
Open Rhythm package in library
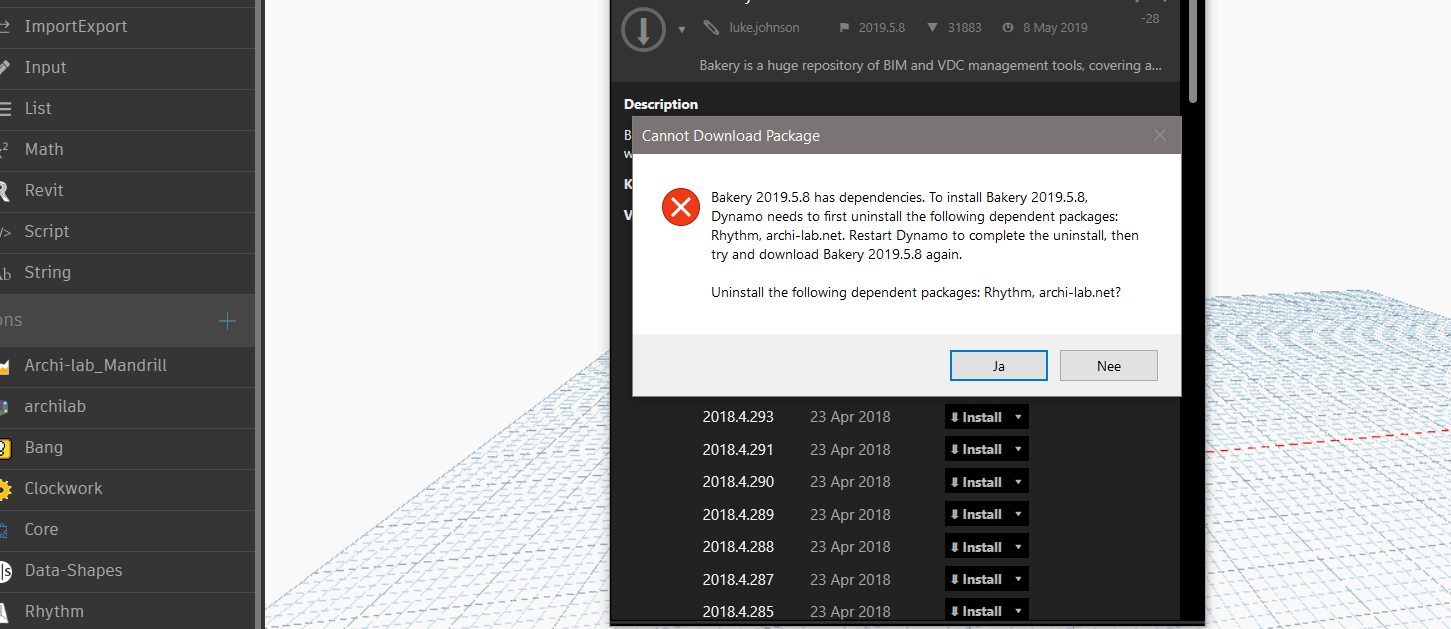click(x=127, y=612)
